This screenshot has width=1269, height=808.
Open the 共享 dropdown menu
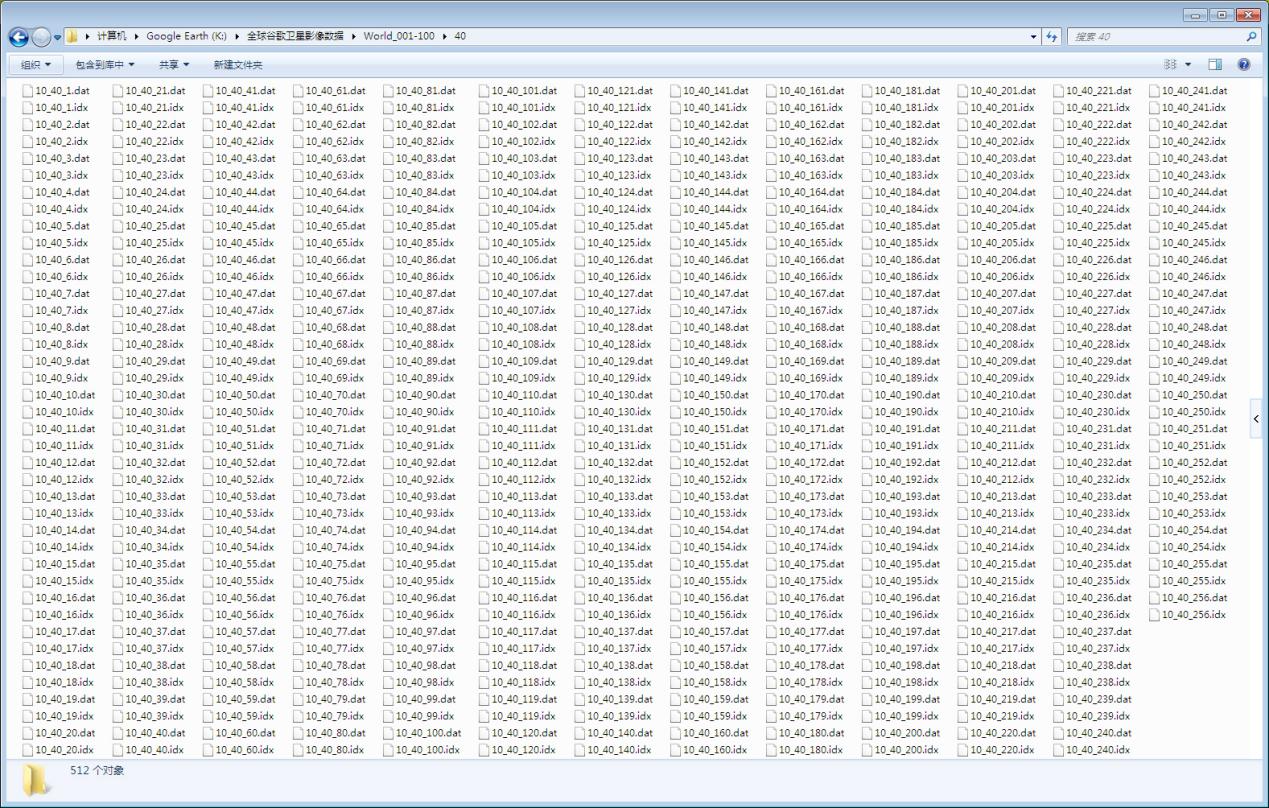pos(174,65)
